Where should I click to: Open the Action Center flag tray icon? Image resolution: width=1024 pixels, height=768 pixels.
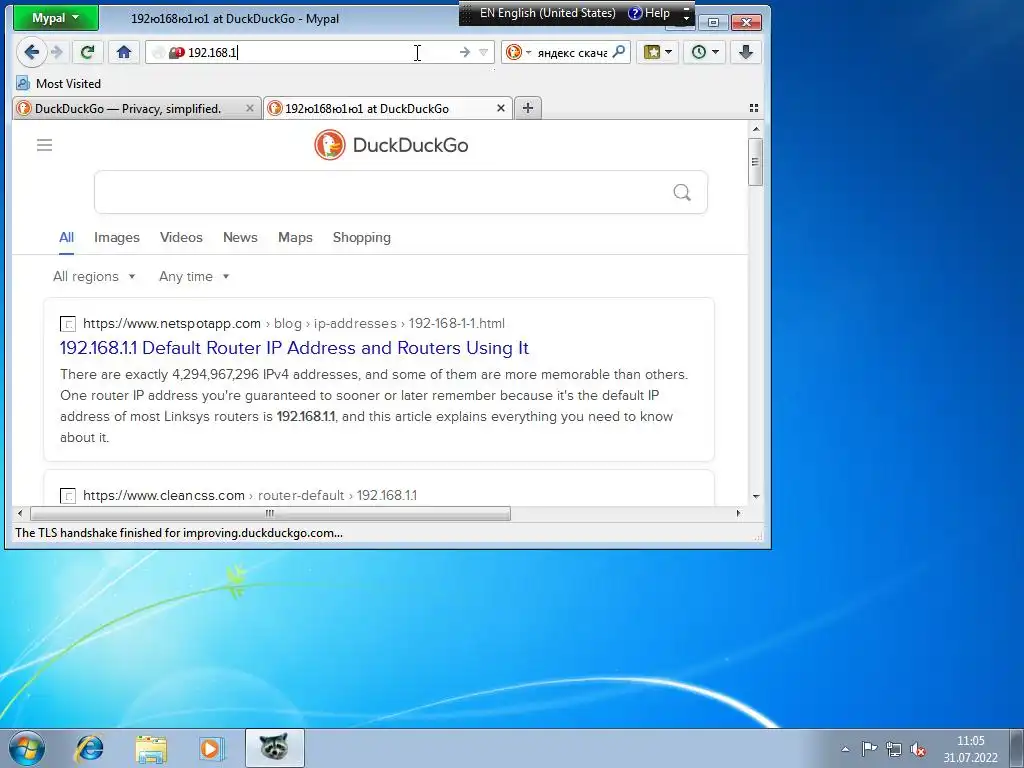[x=869, y=749]
